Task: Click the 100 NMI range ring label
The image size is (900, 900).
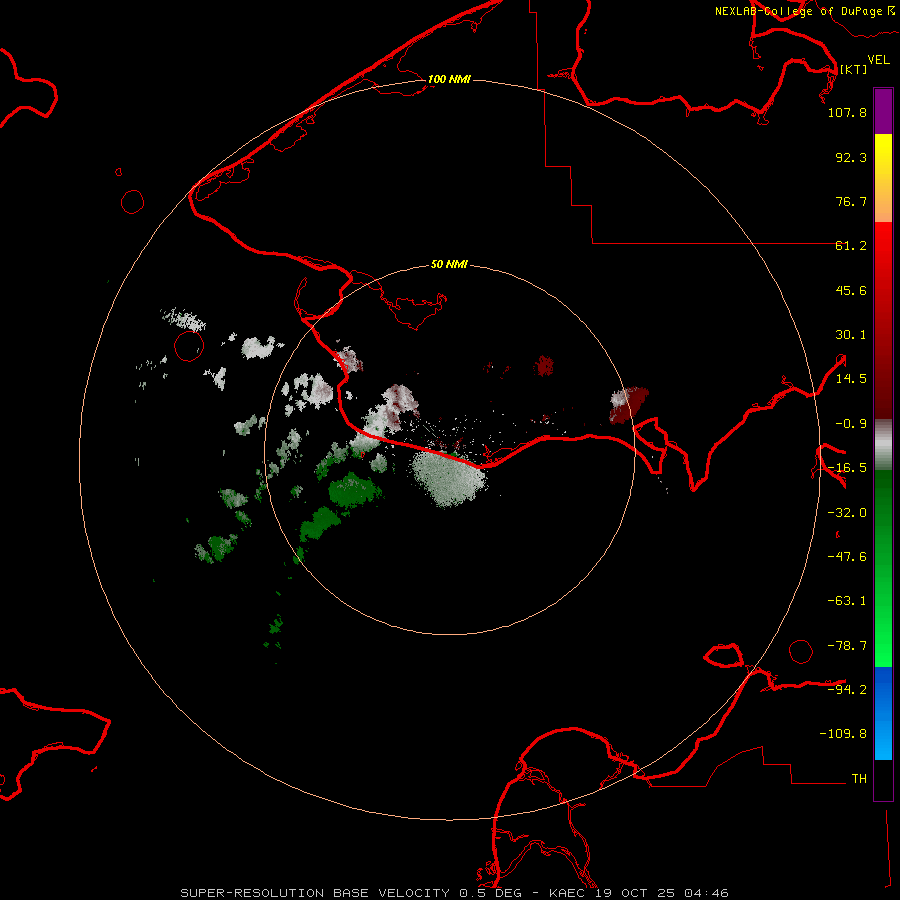Action: click(449, 79)
